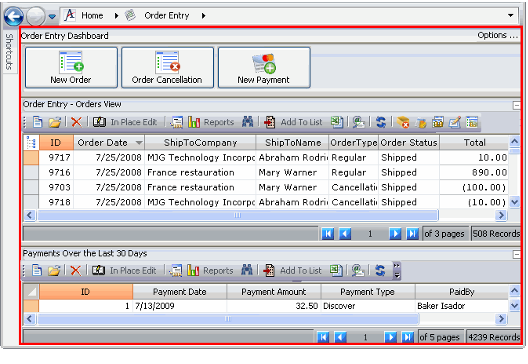528x364 pixels.
Task: Delete payment with red X icon
Action: (76, 270)
